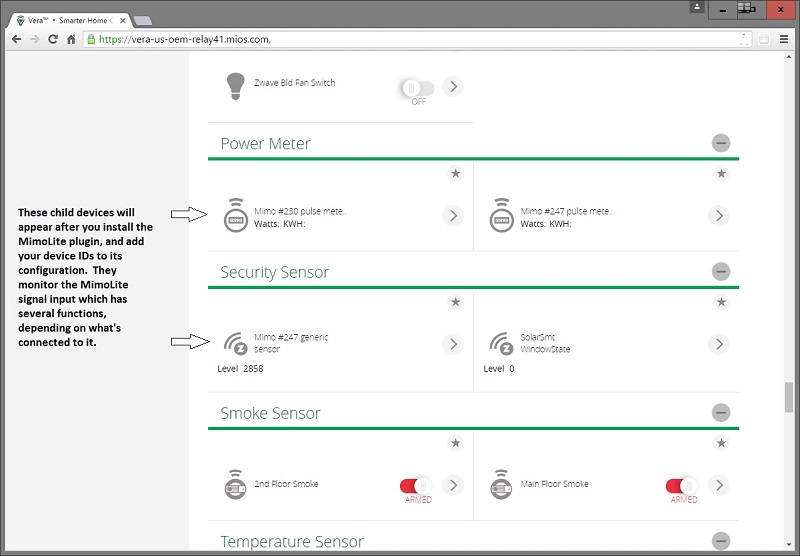Image resolution: width=800 pixels, height=556 pixels.
Task: Click the Chrome user profile icon
Action: pyautogui.click(x=696, y=7)
